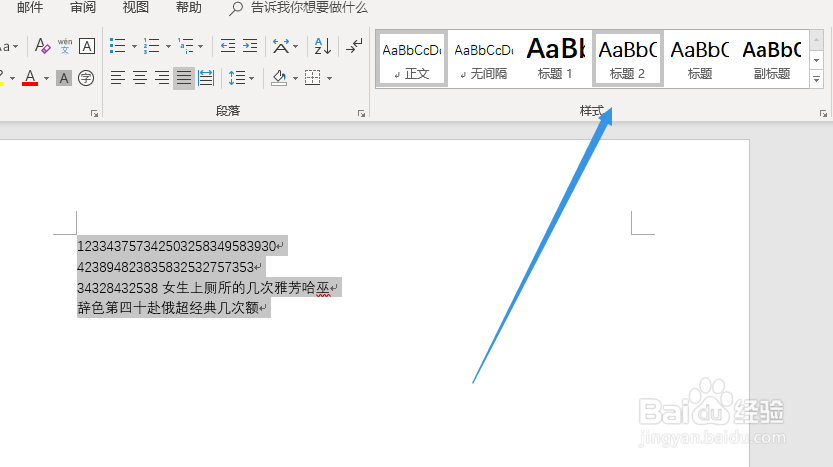
Task: Click Line and Paragraph Spacing icon
Action: [x=236, y=78]
